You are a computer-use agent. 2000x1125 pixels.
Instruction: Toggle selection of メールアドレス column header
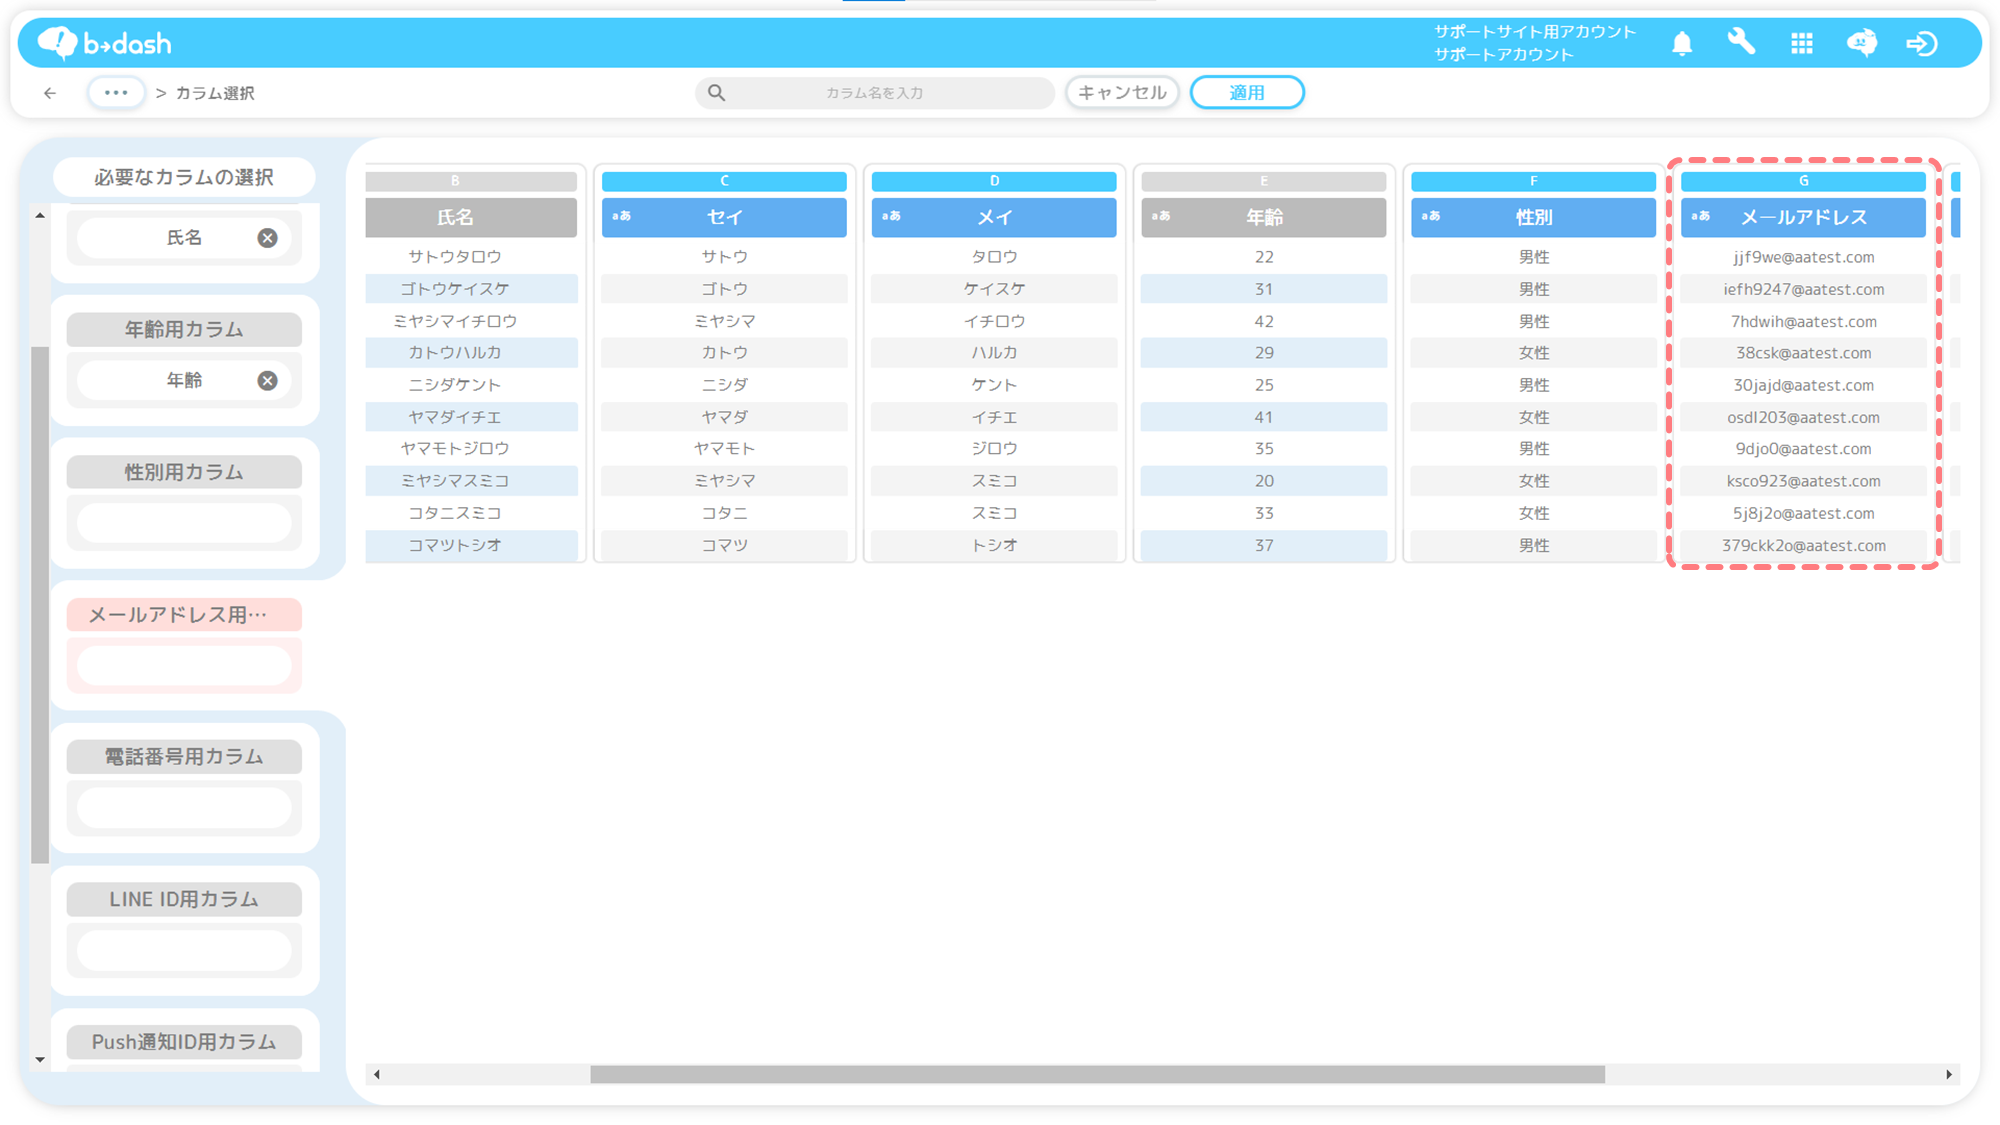coord(1803,217)
